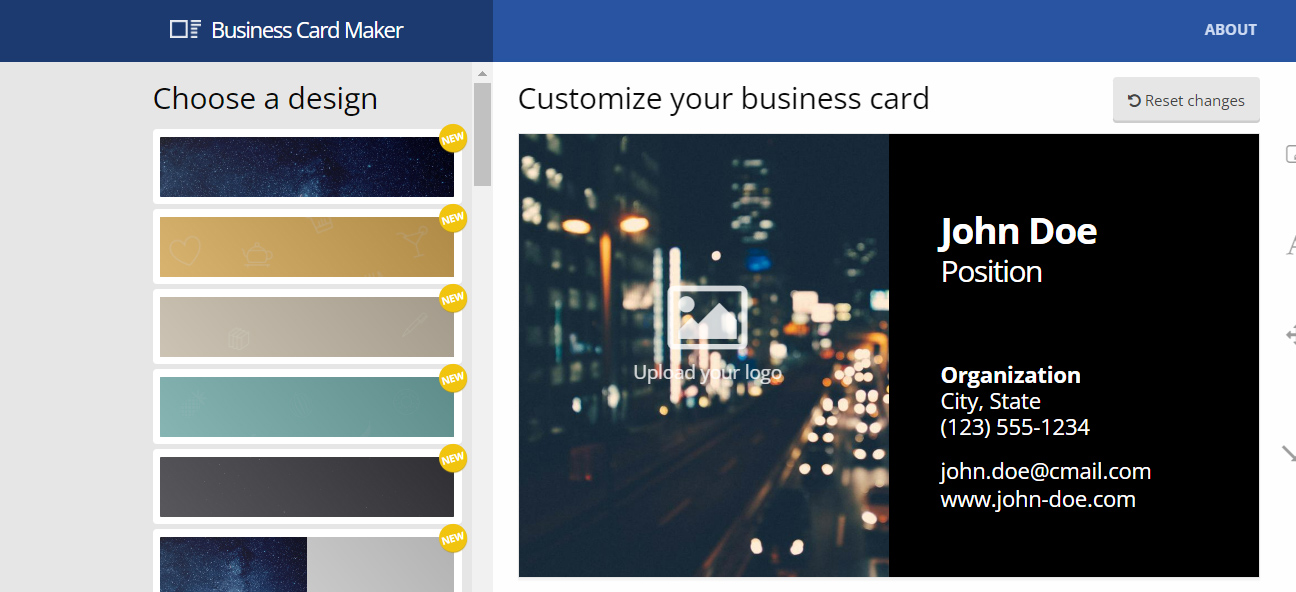
Task: Select the starry night sky design thumbnail
Action: (306, 167)
